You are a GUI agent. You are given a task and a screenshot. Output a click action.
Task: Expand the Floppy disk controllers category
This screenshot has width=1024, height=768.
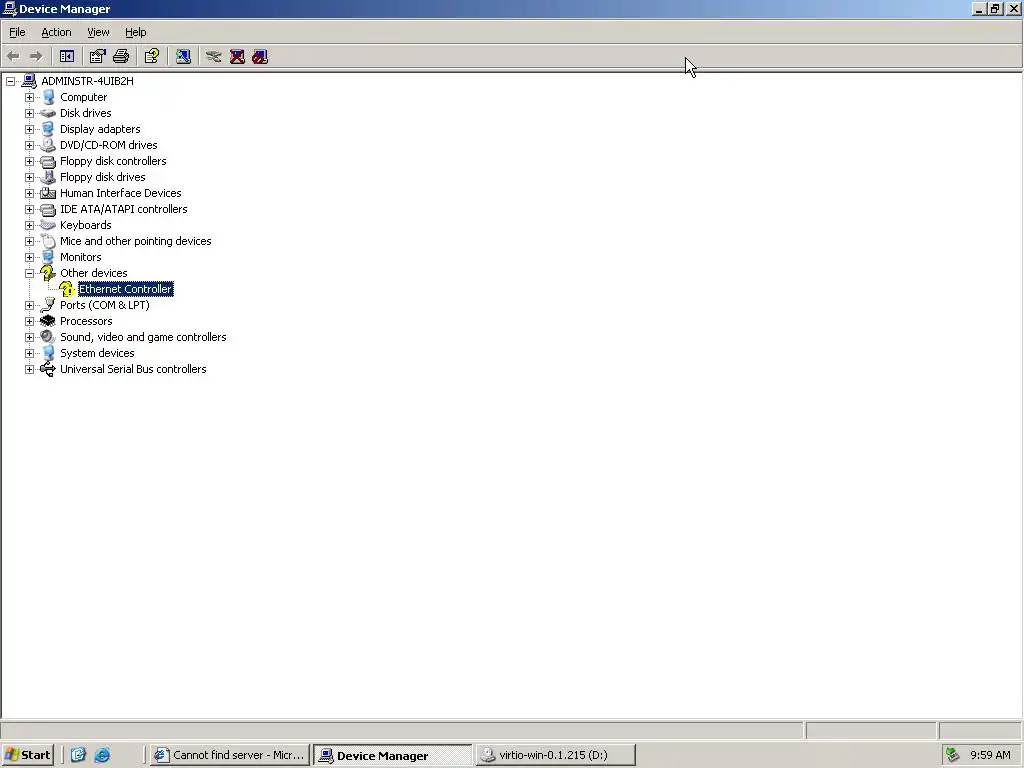[x=29, y=161]
